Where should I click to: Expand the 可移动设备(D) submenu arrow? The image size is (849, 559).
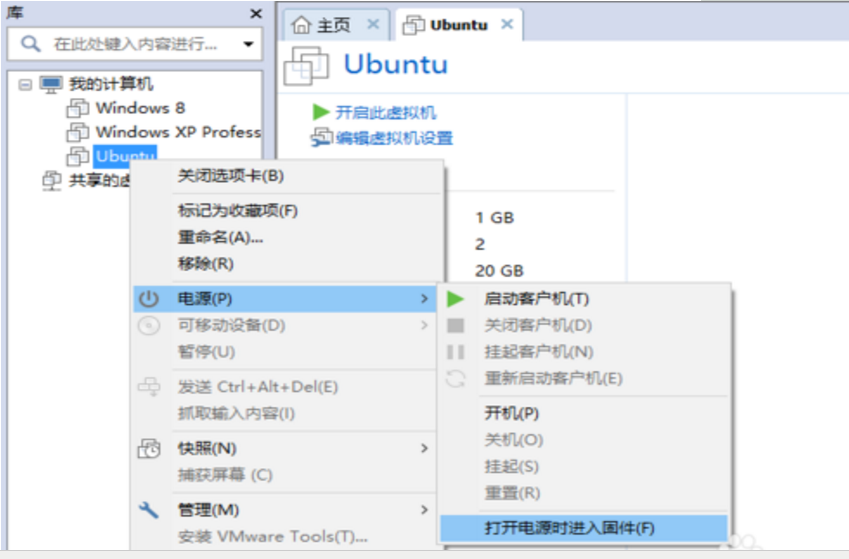point(424,325)
